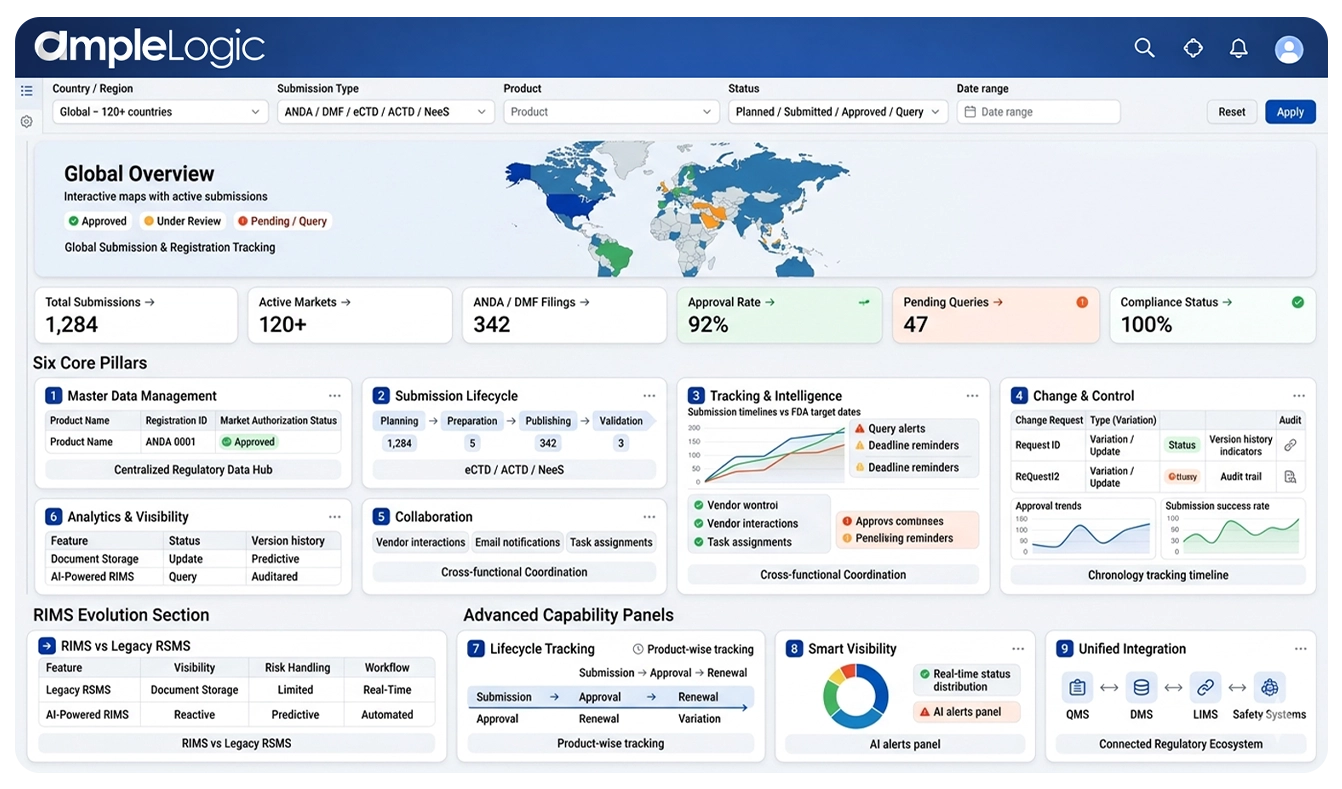Screen dimensions: 1342x789
Task: Click the Smart Visibility donut chart
Action: pyautogui.click(x=855, y=696)
